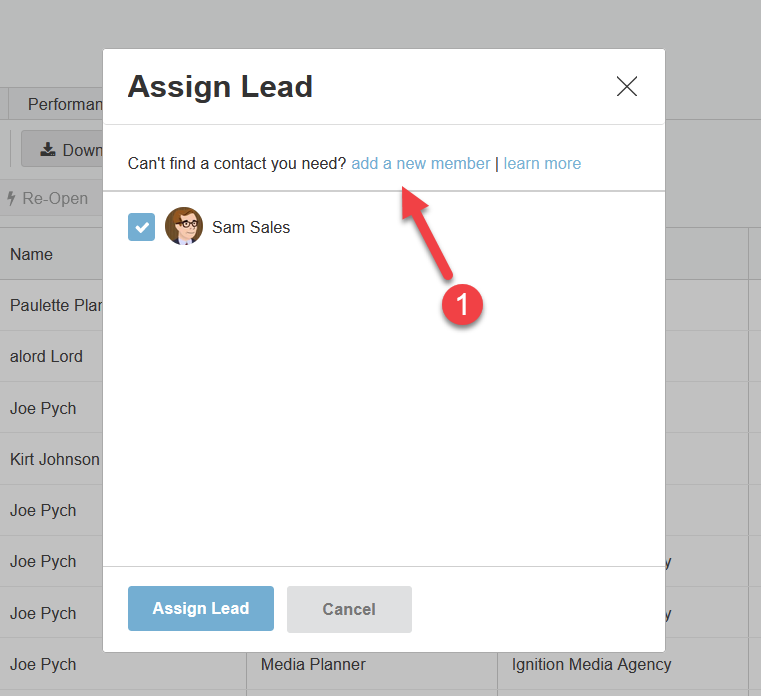Screen dimensions: 761x696
Task: Open the Kirt Johnson entry
Action: point(55,459)
